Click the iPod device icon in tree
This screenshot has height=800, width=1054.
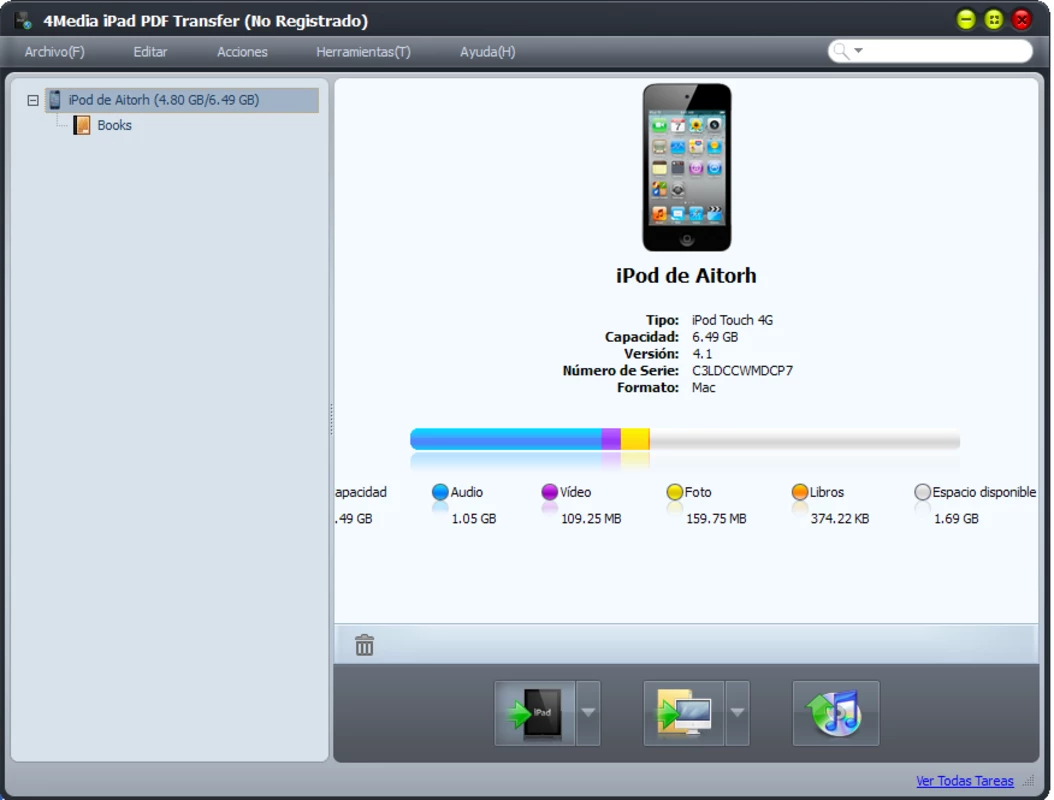pos(55,100)
